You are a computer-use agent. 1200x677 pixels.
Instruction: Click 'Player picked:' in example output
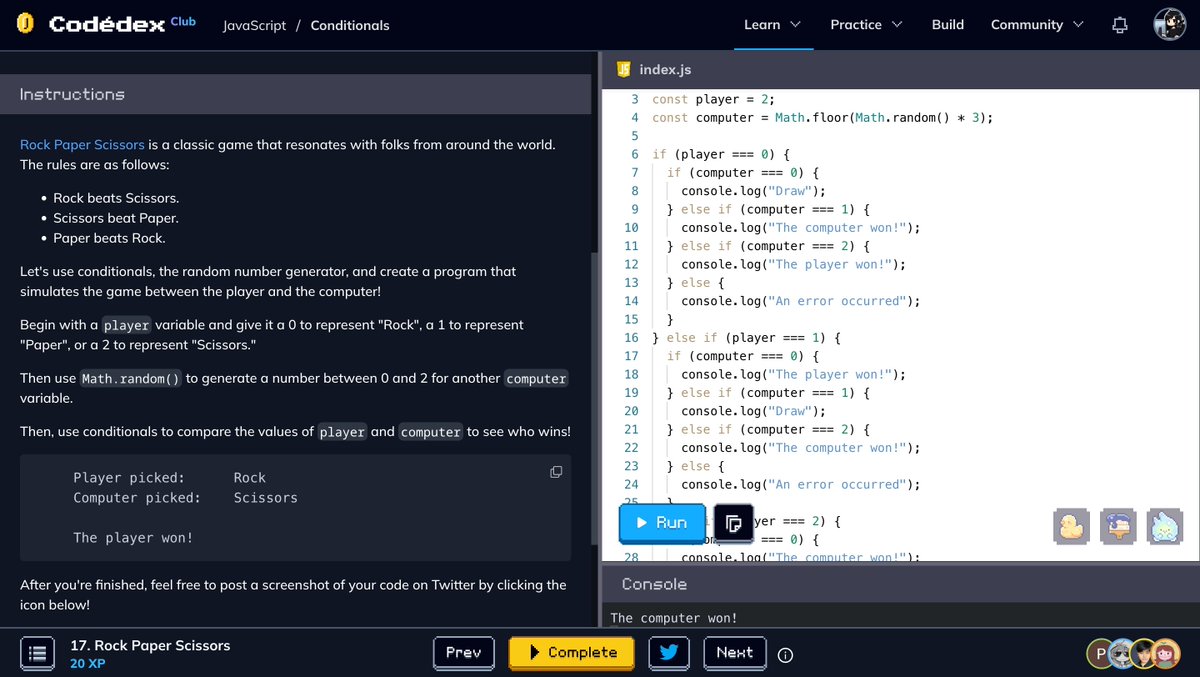click(x=129, y=478)
